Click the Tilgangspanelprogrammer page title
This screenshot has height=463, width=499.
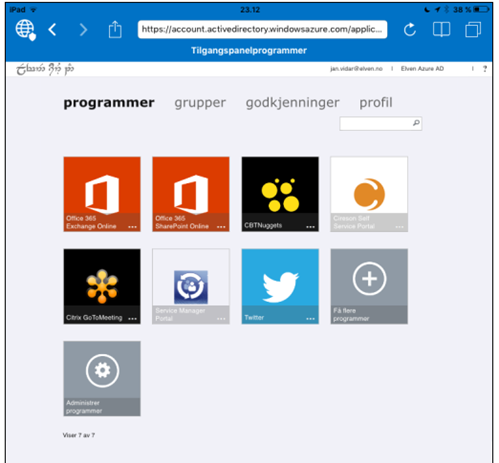coord(249,51)
